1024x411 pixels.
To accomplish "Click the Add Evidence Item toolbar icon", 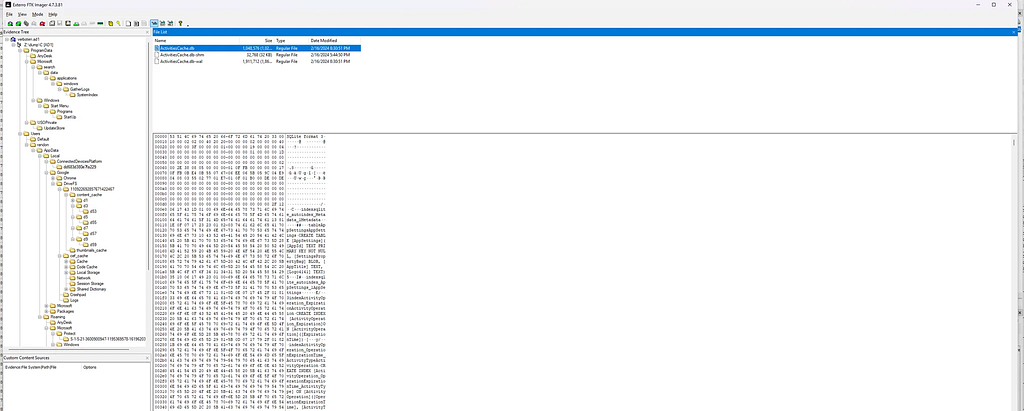I will pyautogui.click(x=10, y=24).
